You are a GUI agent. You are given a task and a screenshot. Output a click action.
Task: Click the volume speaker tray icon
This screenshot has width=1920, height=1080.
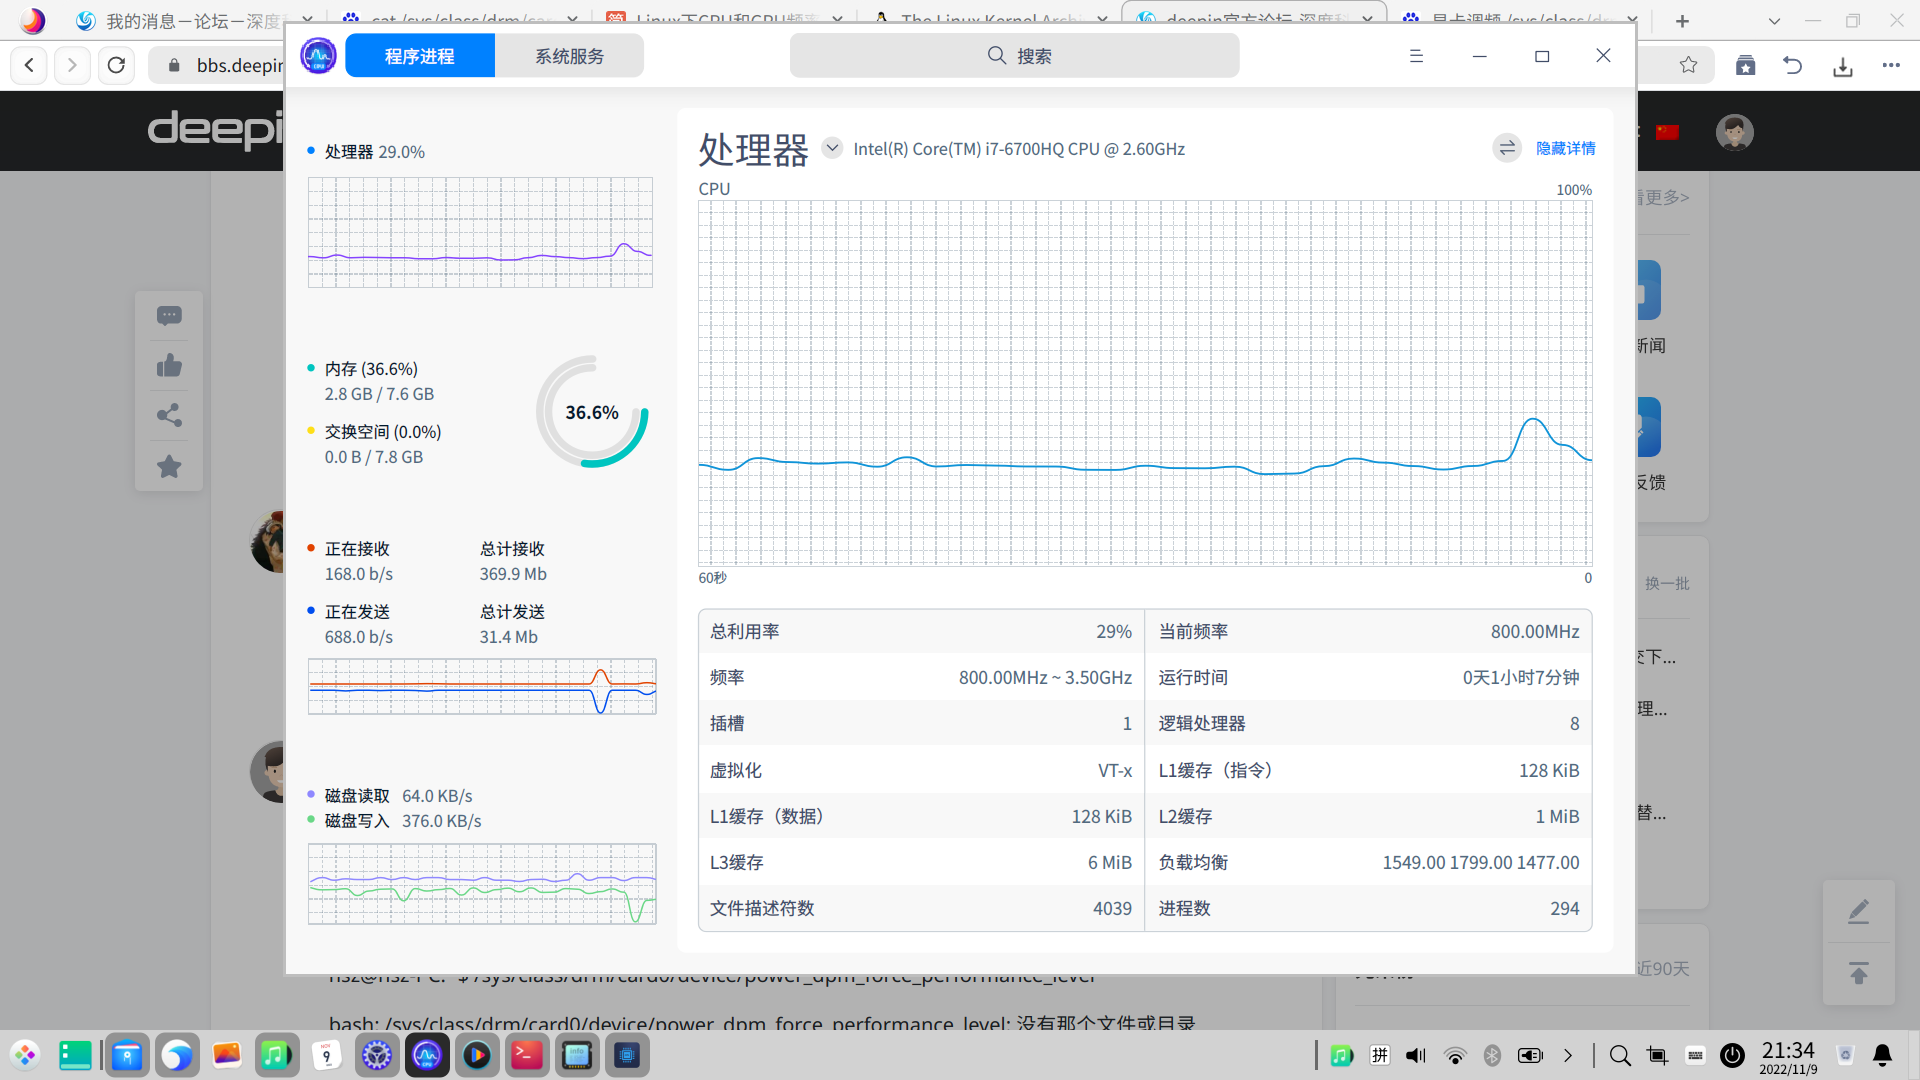pos(1416,1055)
